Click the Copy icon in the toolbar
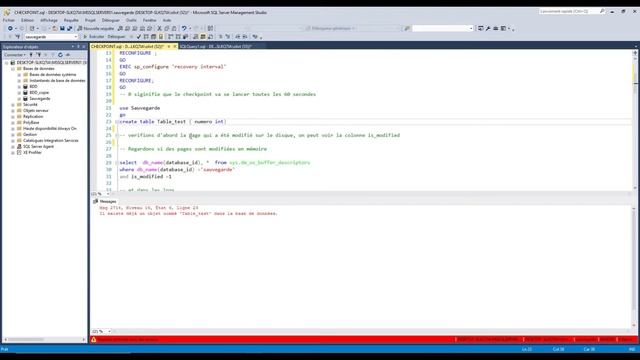 pos(167,29)
